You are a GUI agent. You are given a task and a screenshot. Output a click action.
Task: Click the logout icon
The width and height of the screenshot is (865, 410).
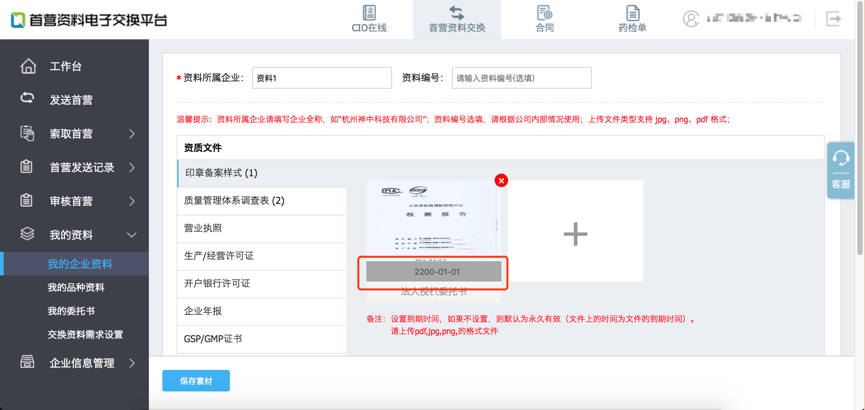[x=833, y=19]
